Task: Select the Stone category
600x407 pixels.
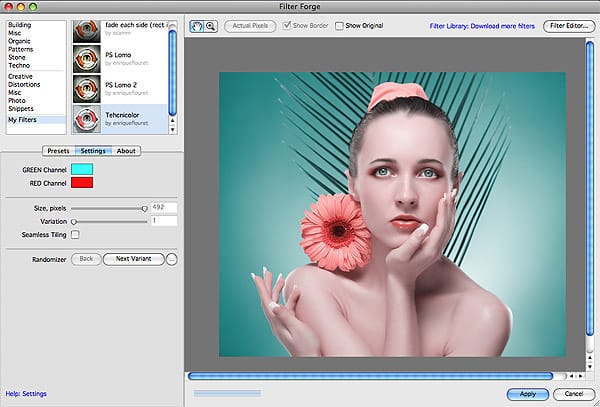Action: coord(17,57)
